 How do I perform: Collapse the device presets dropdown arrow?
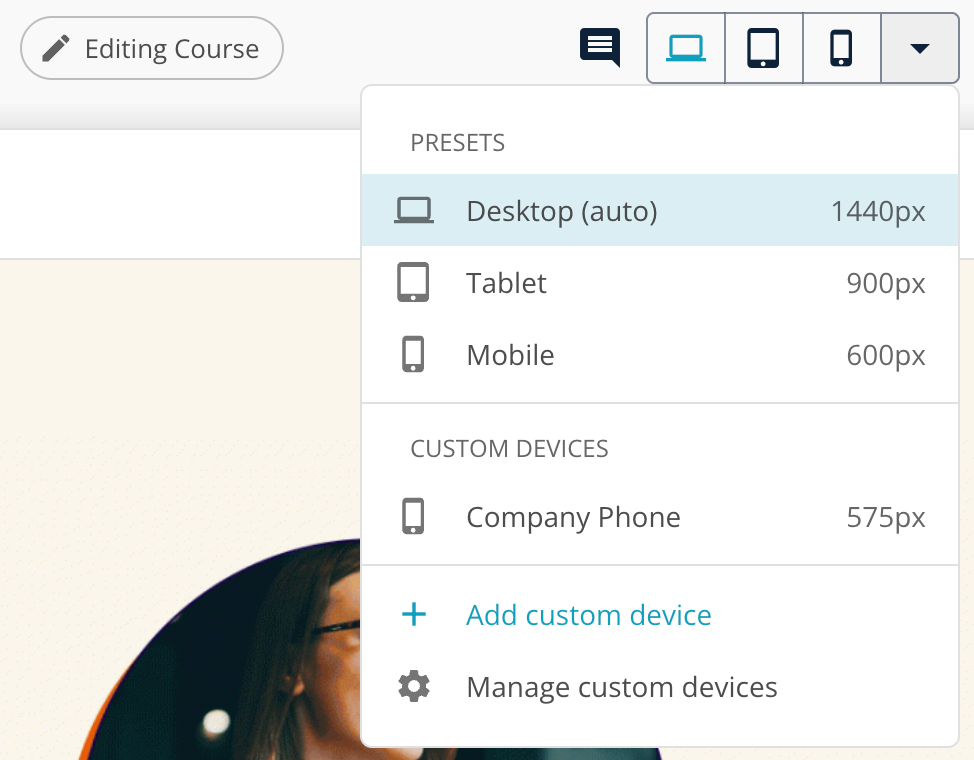[920, 48]
